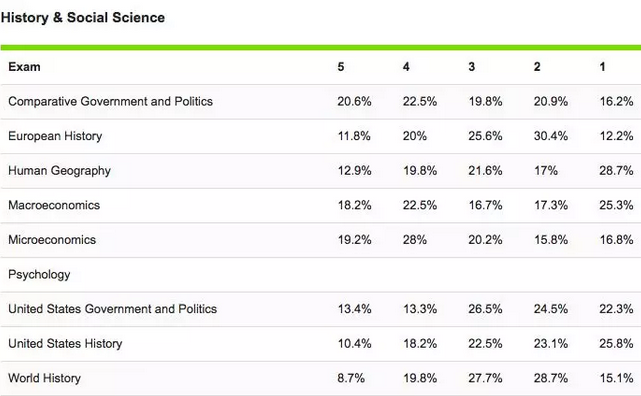Select the Exam column header
This screenshot has width=641, height=396.
click(x=24, y=67)
